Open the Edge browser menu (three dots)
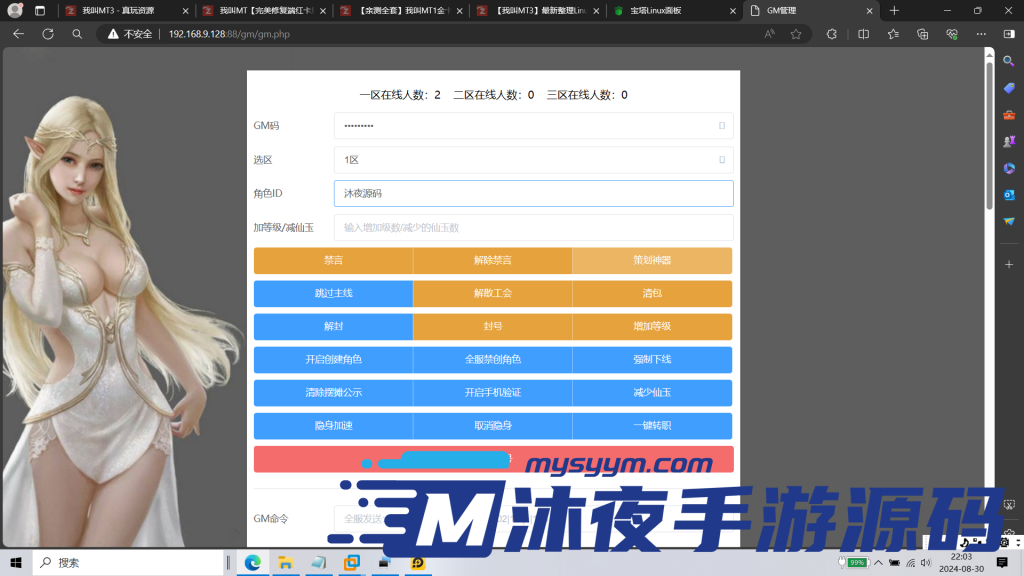 coord(981,33)
